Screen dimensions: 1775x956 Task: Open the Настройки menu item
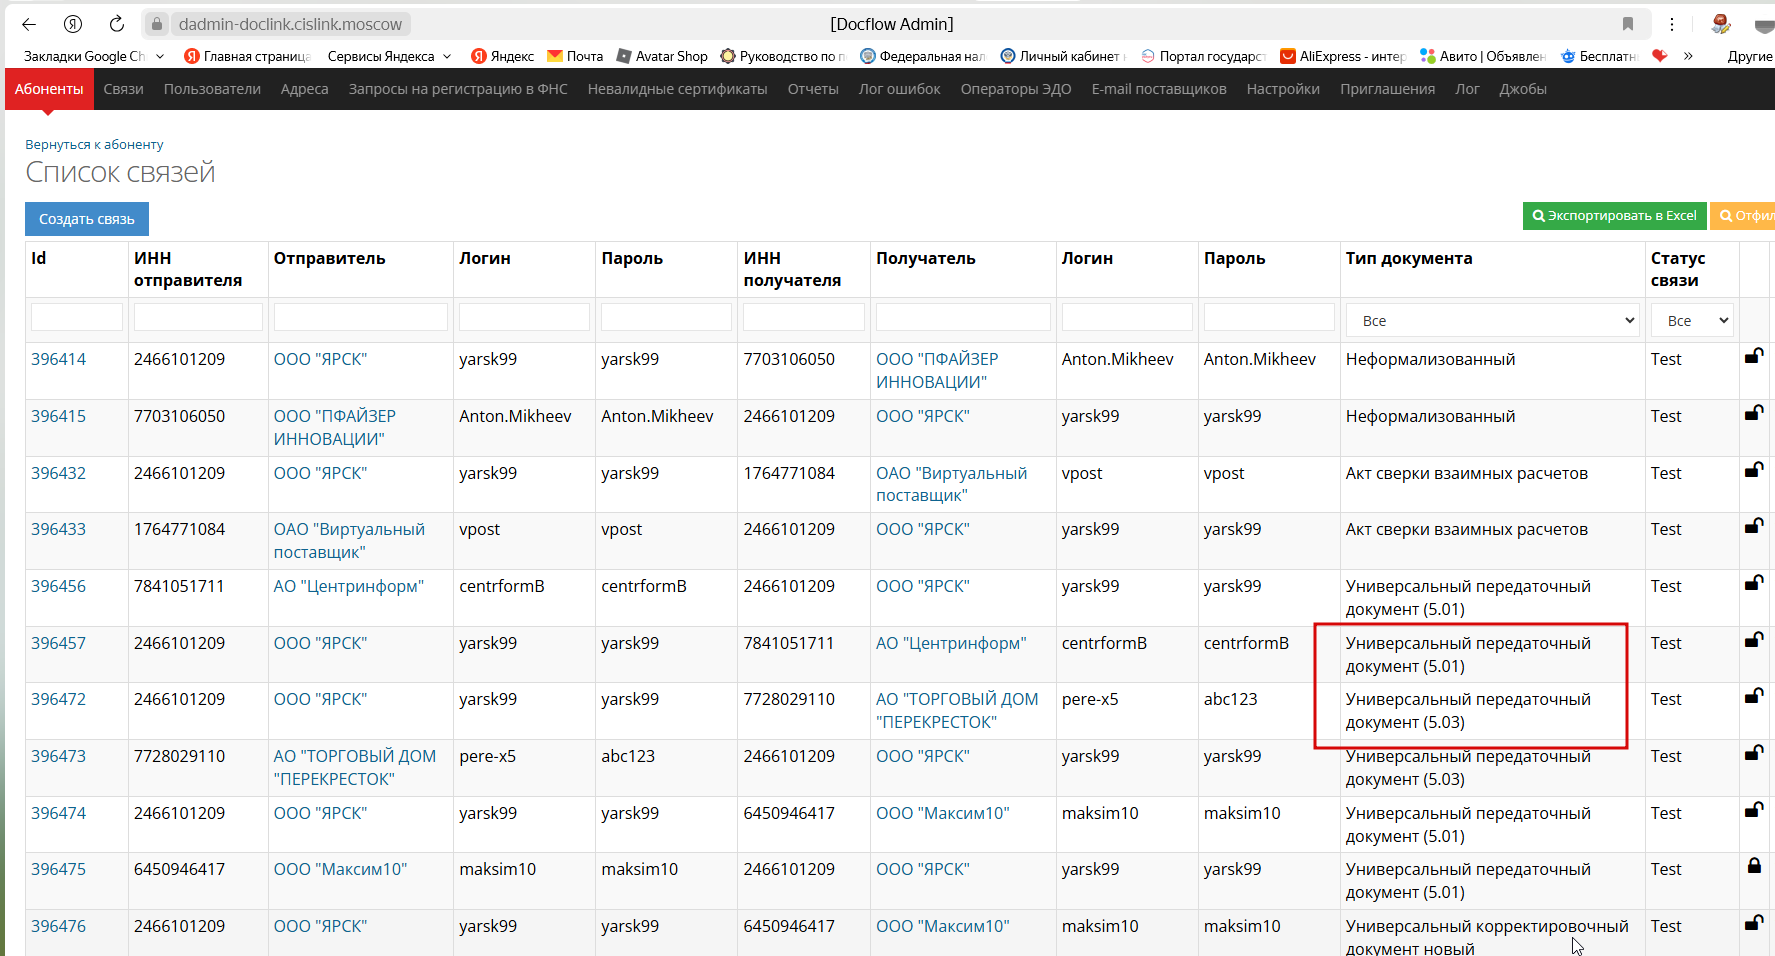coord(1283,89)
